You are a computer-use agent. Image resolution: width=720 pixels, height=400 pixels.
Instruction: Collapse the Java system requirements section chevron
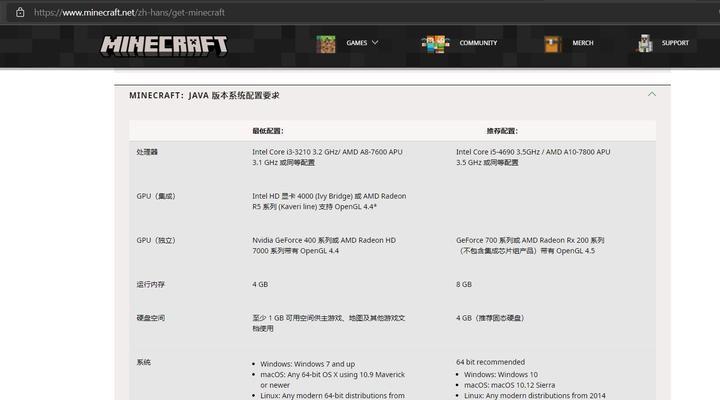[652, 94]
